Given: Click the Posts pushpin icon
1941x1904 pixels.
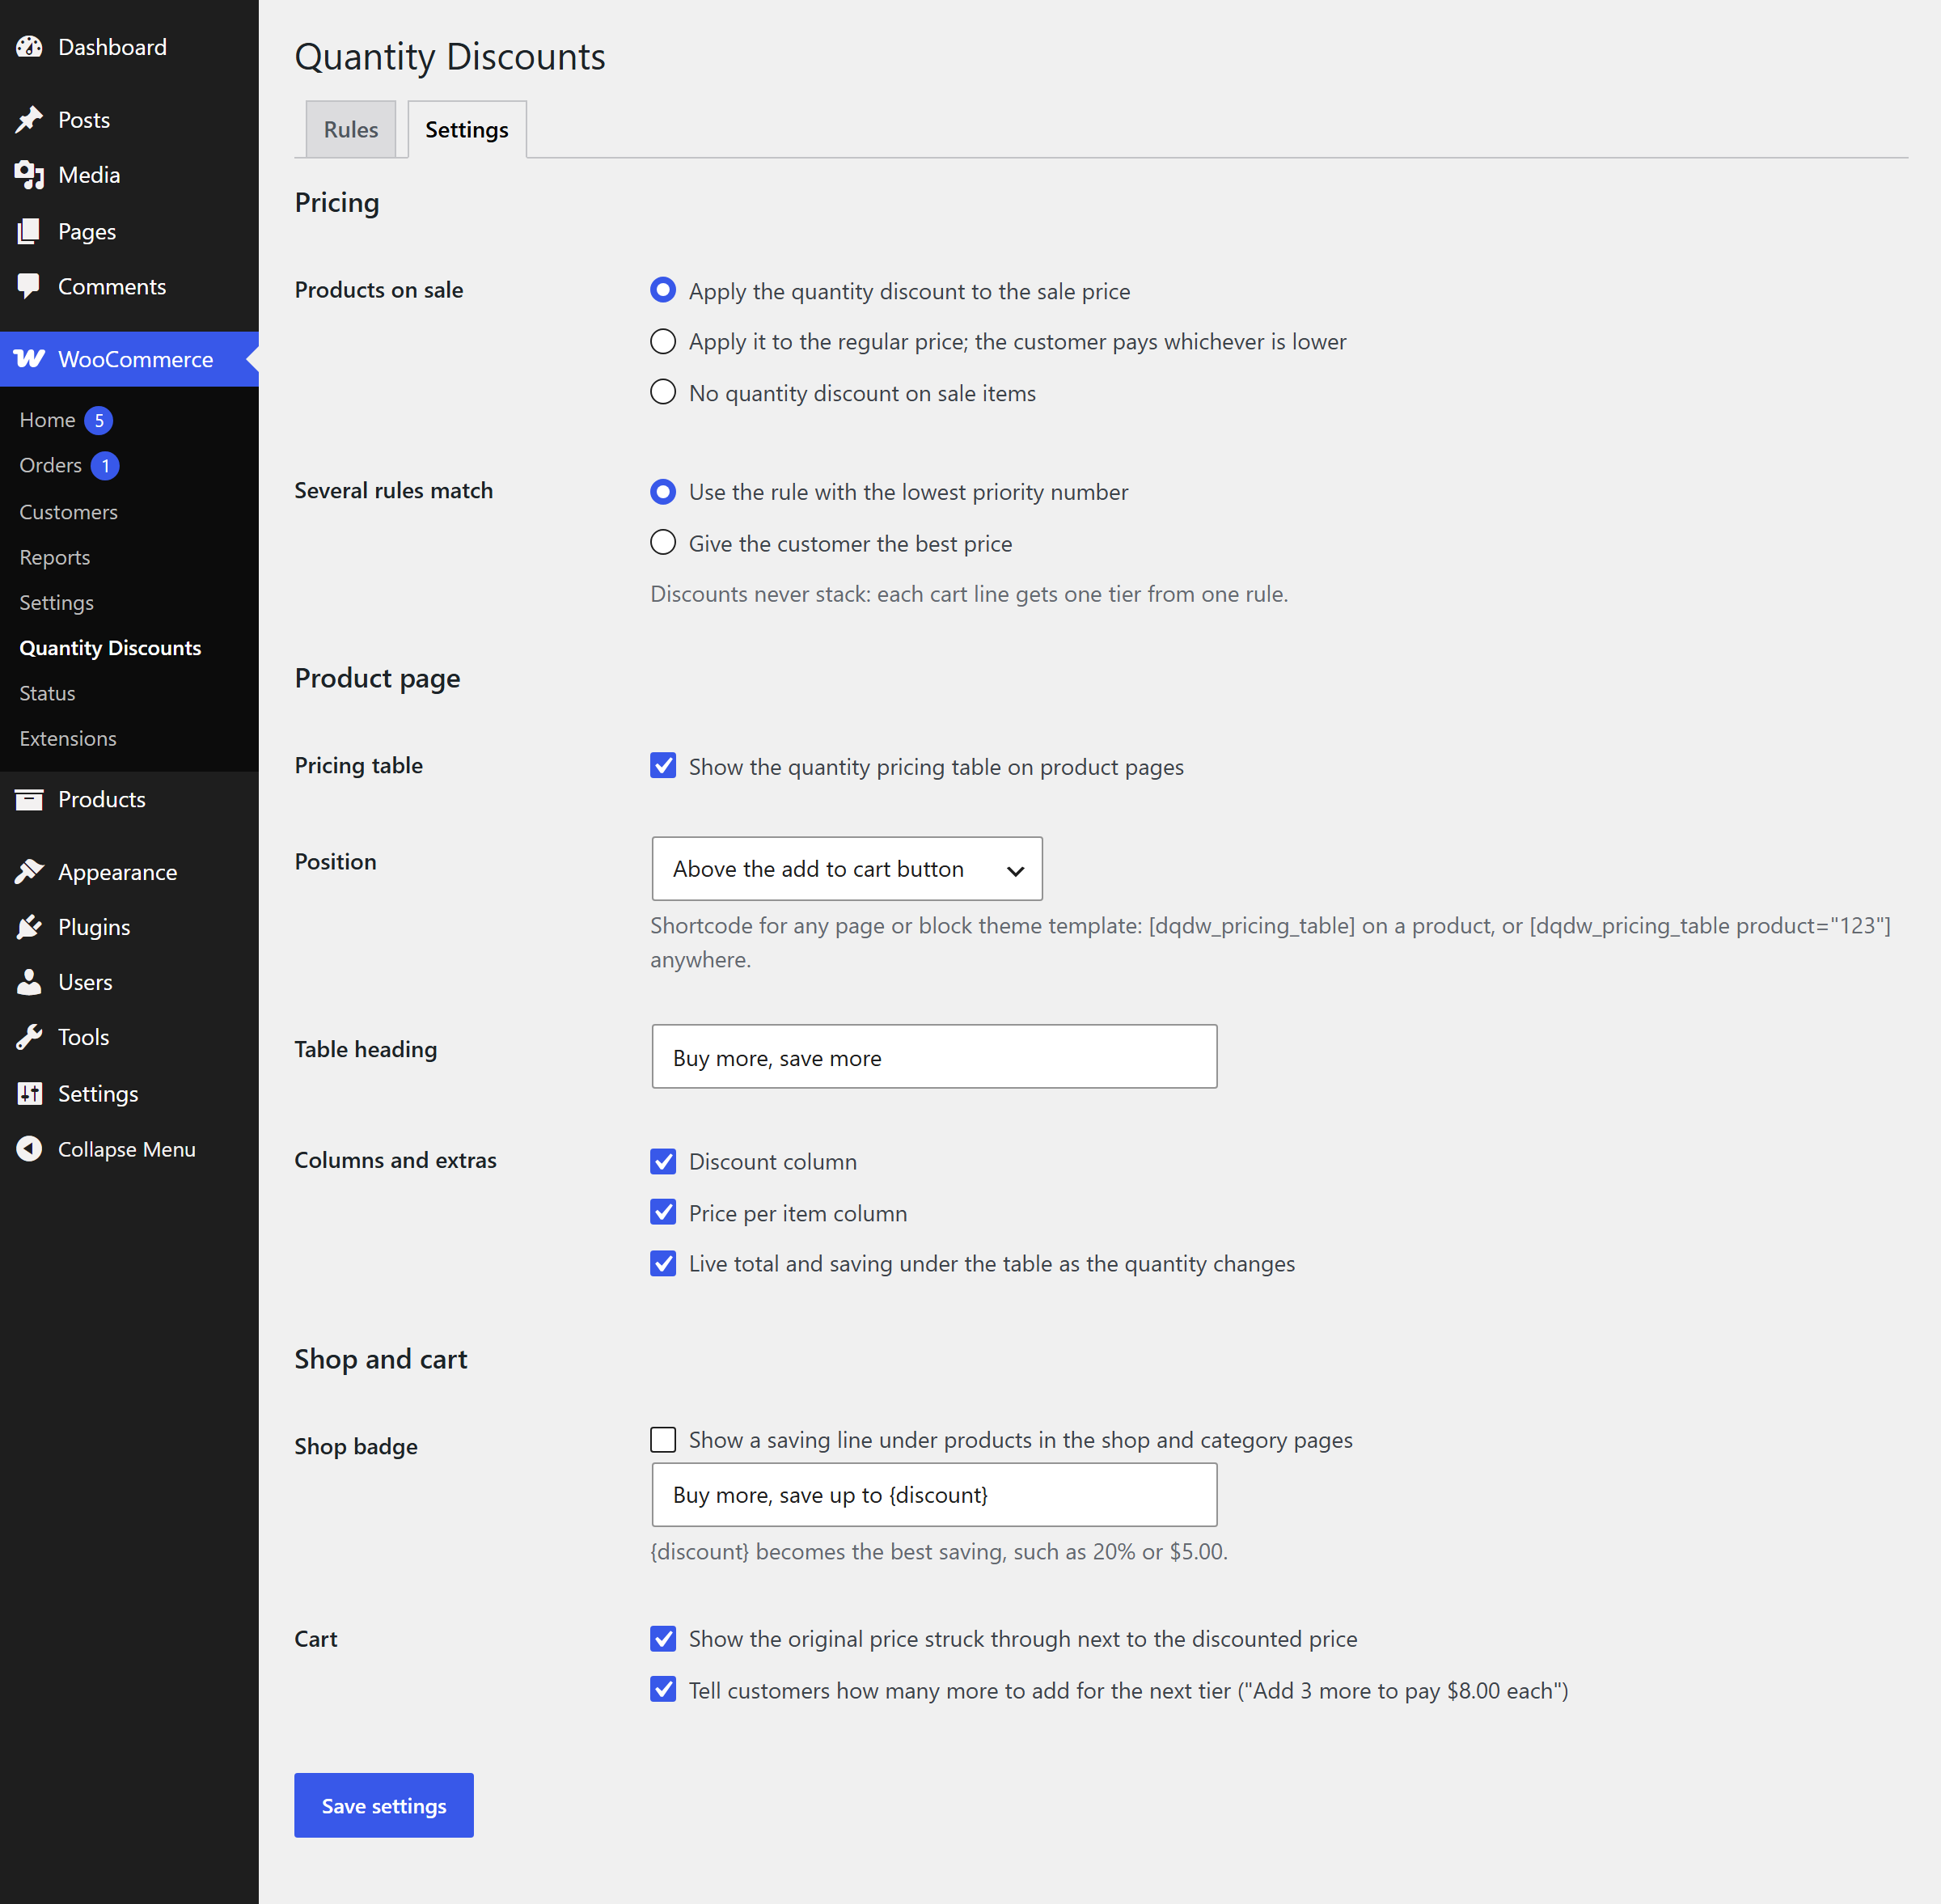Looking at the screenshot, I should pyautogui.click(x=29, y=120).
